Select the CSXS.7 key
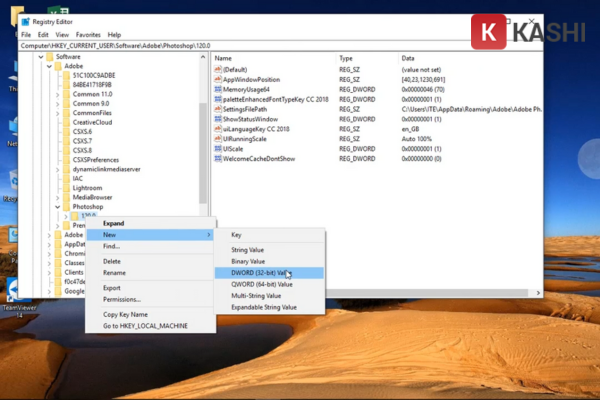The height and width of the screenshot is (400, 600). 82,141
